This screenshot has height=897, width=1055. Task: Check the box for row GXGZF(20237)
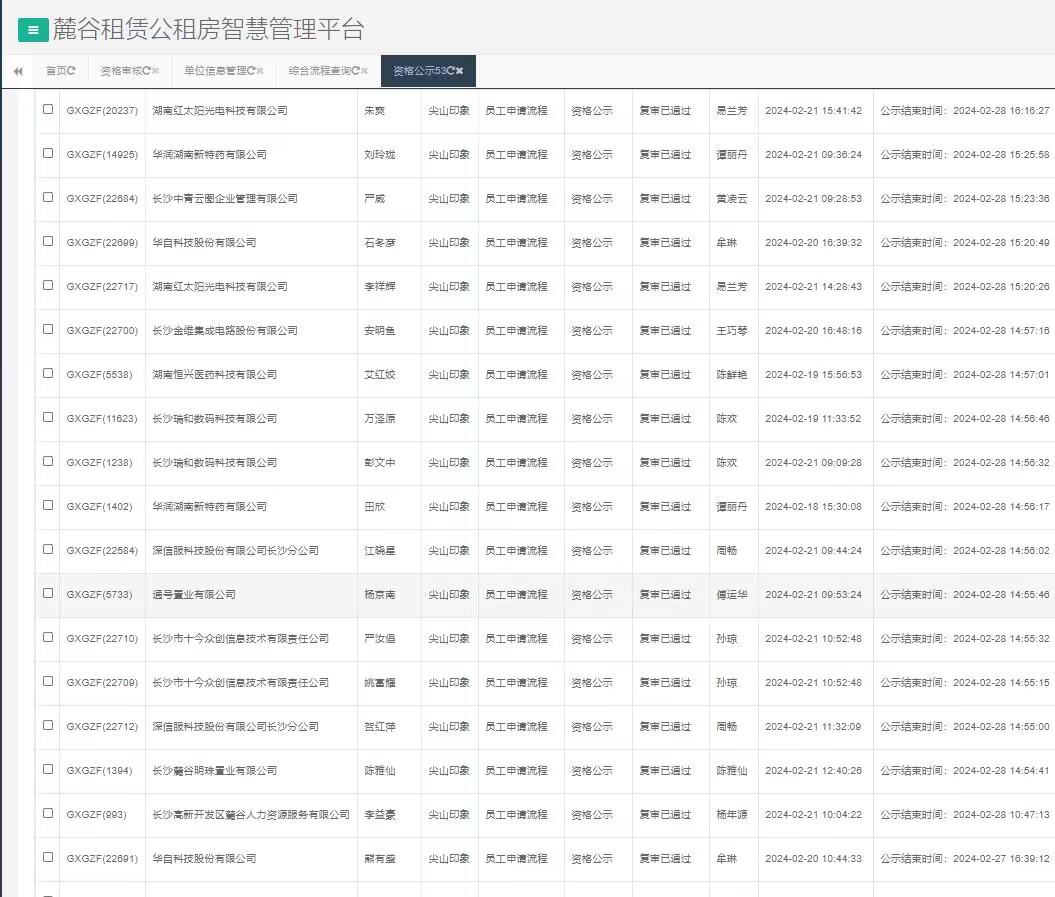(x=48, y=110)
